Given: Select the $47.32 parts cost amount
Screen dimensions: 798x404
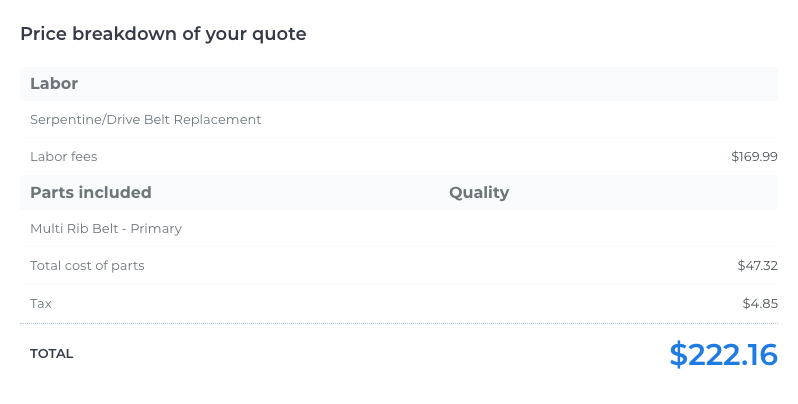Looking at the screenshot, I should click(757, 266).
